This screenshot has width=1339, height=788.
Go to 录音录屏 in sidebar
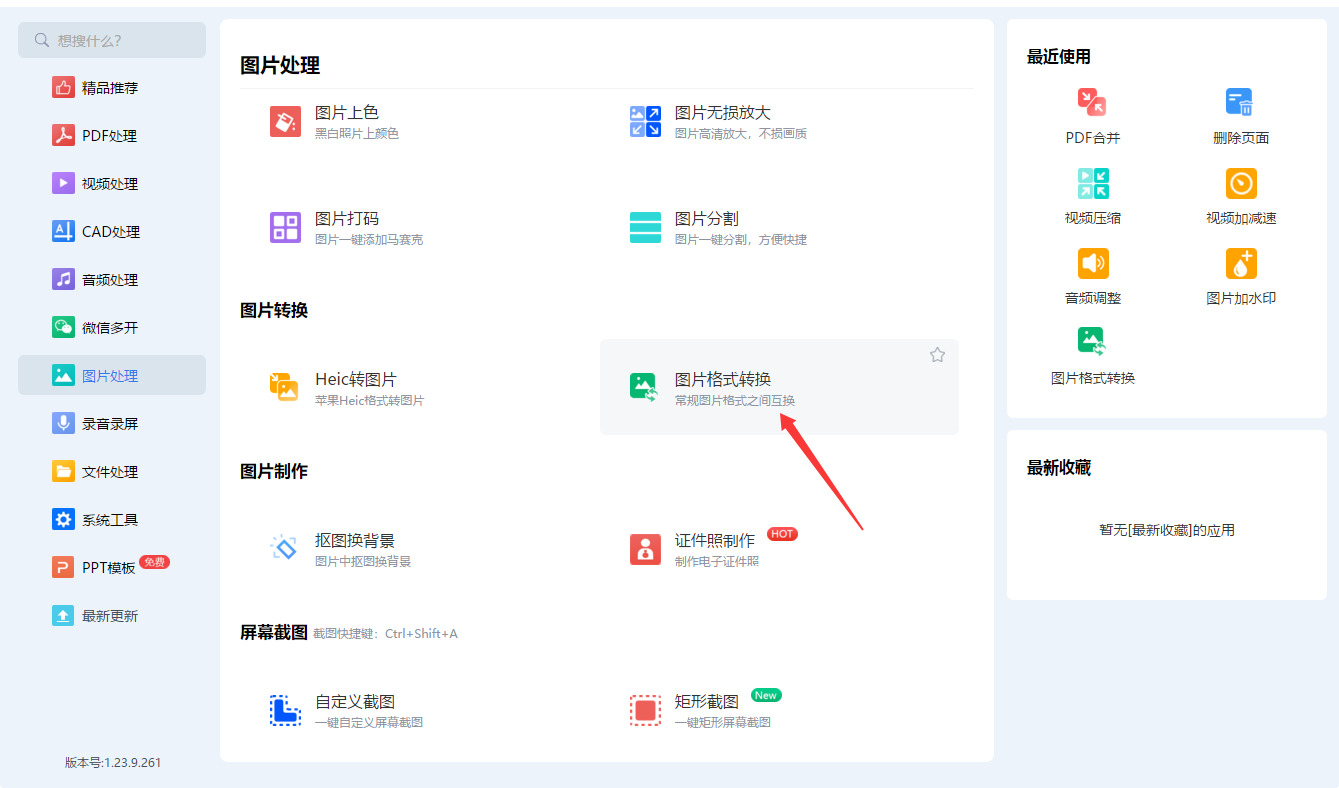click(x=112, y=424)
